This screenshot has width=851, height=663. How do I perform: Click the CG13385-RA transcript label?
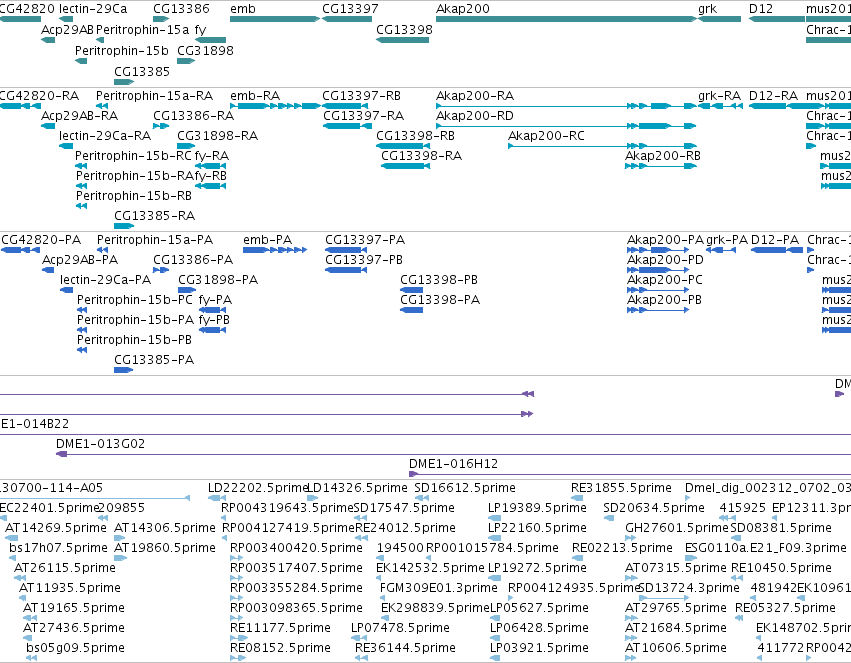pos(154,216)
